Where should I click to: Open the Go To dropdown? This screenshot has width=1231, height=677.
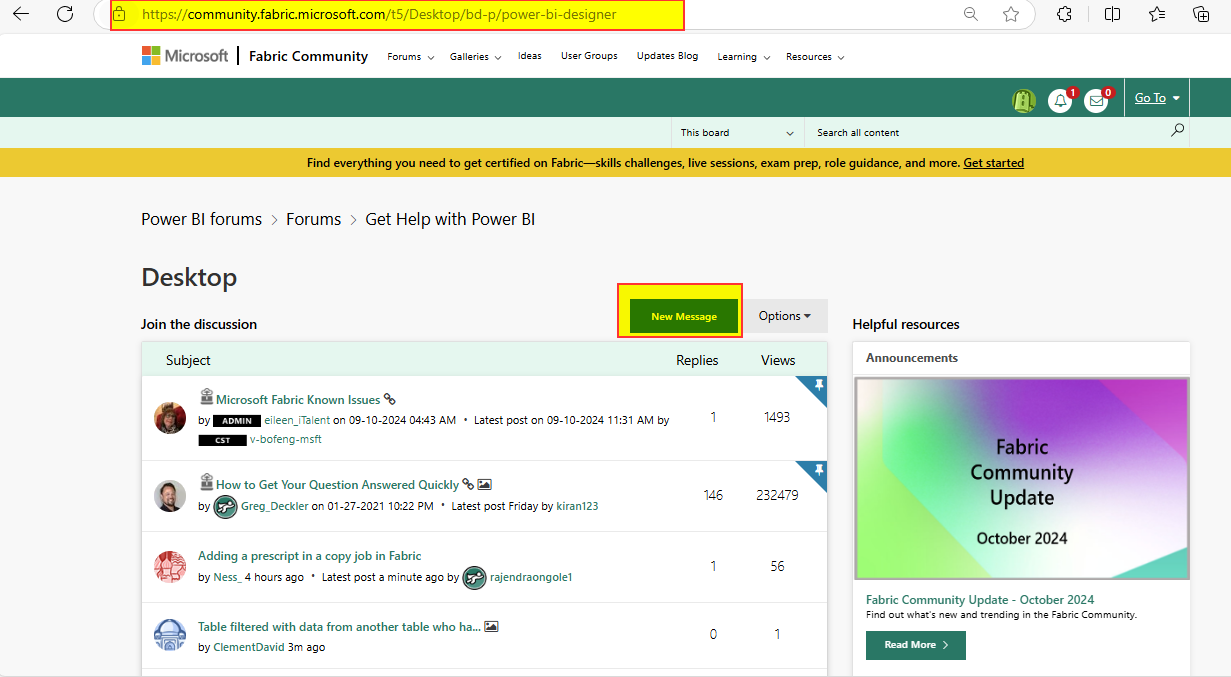(x=1158, y=98)
